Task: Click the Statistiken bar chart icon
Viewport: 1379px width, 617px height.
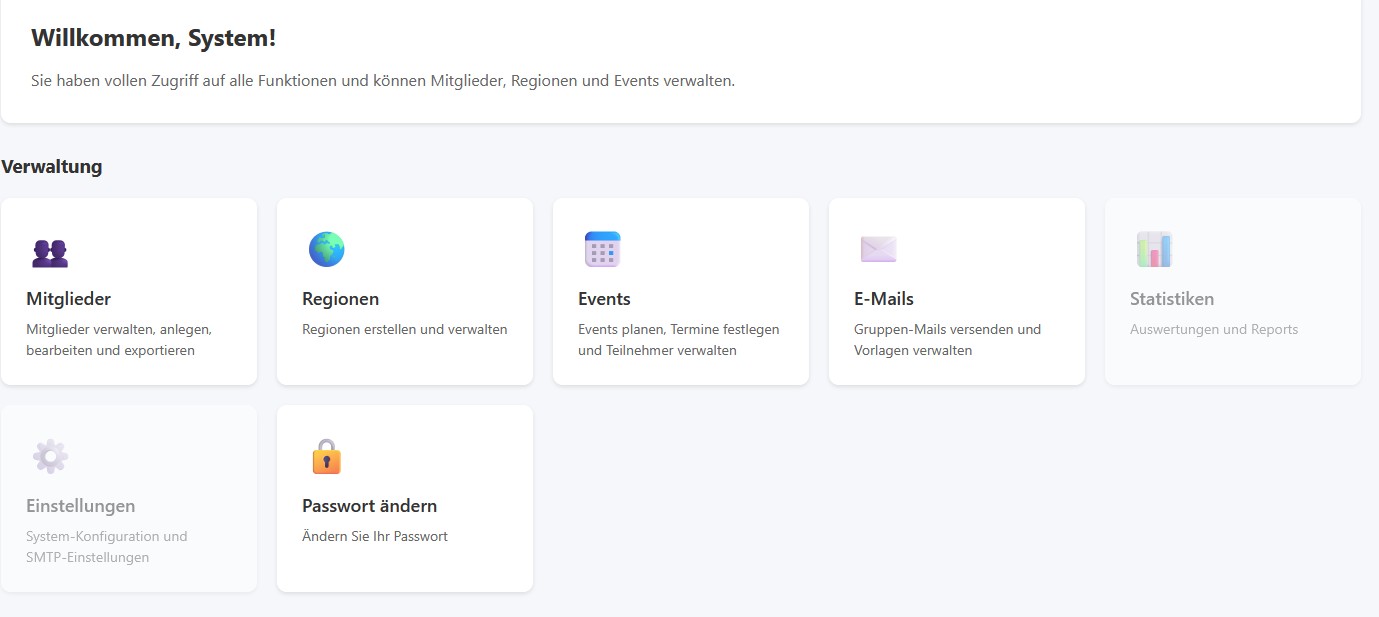Action: tap(1154, 249)
